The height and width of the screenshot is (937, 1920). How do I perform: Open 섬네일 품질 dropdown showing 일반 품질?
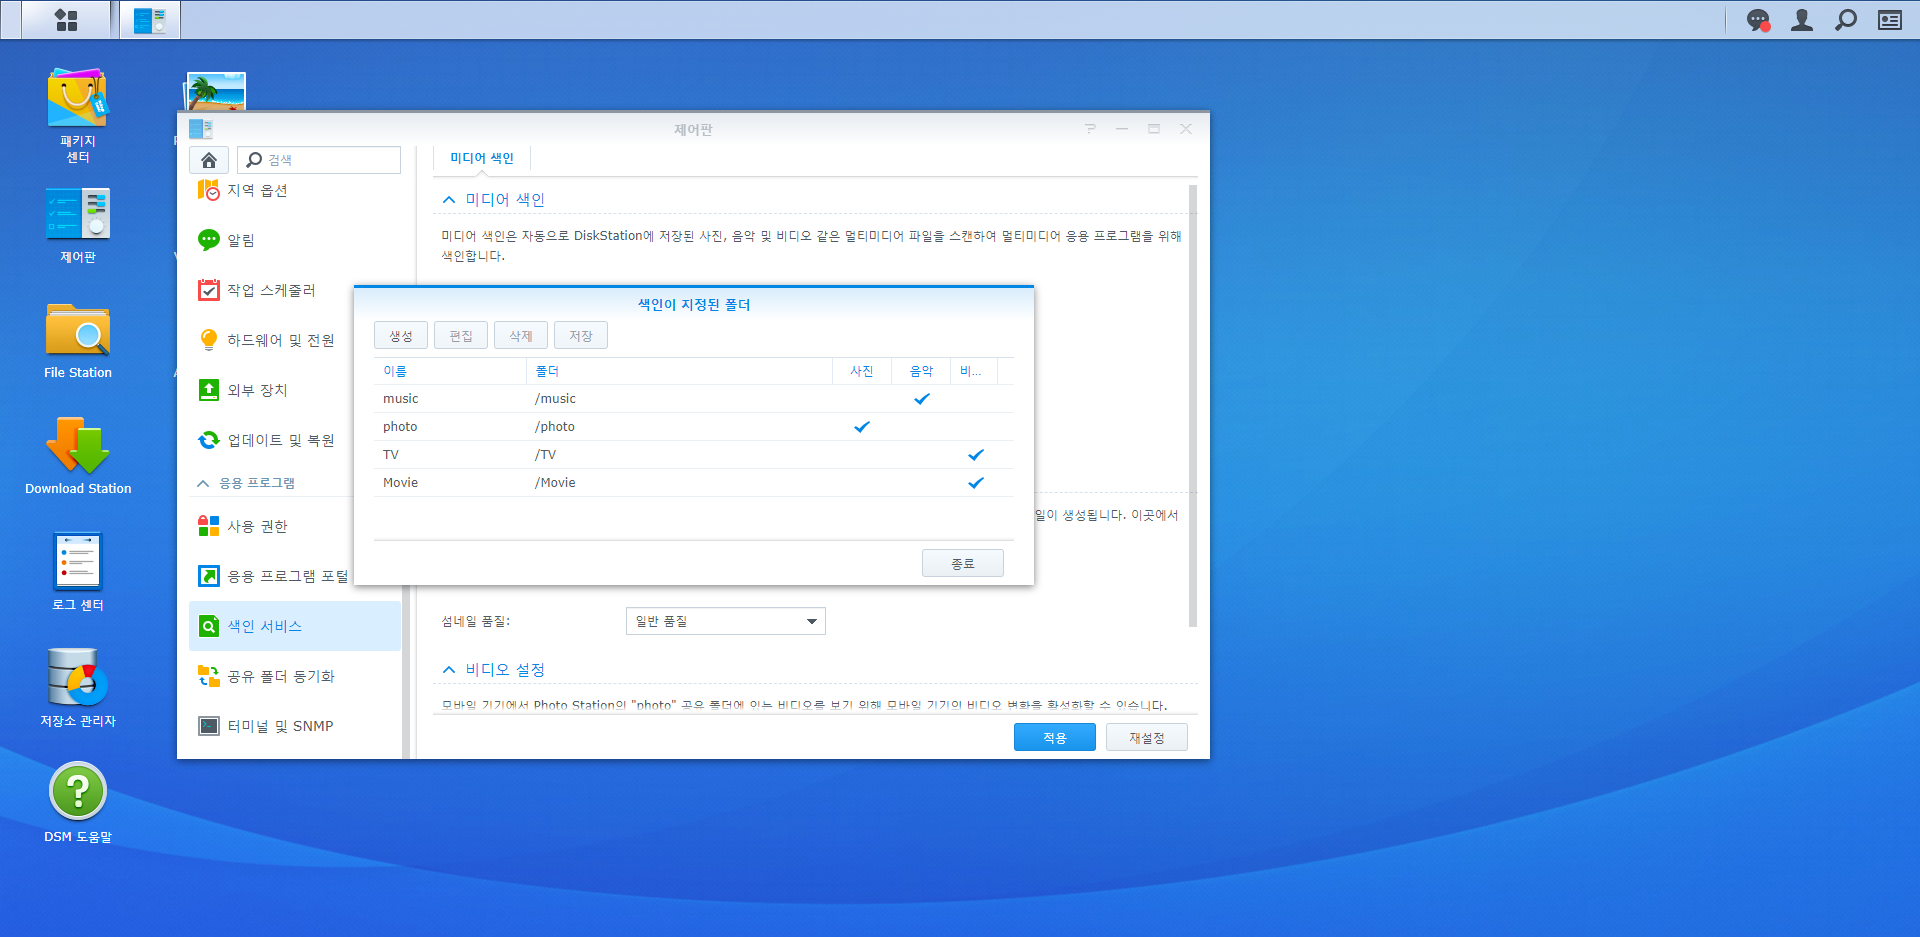[x=725, y=621]
